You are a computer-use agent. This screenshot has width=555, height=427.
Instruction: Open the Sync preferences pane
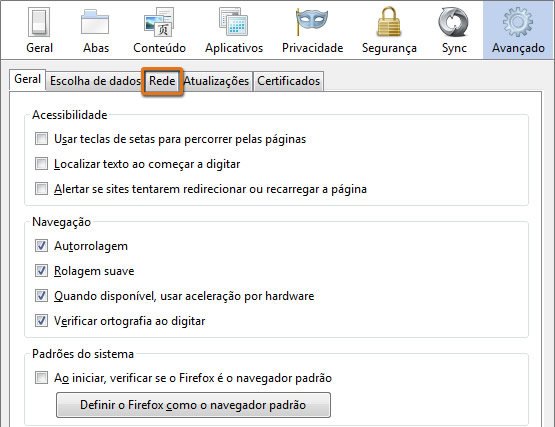coord(454,30)
